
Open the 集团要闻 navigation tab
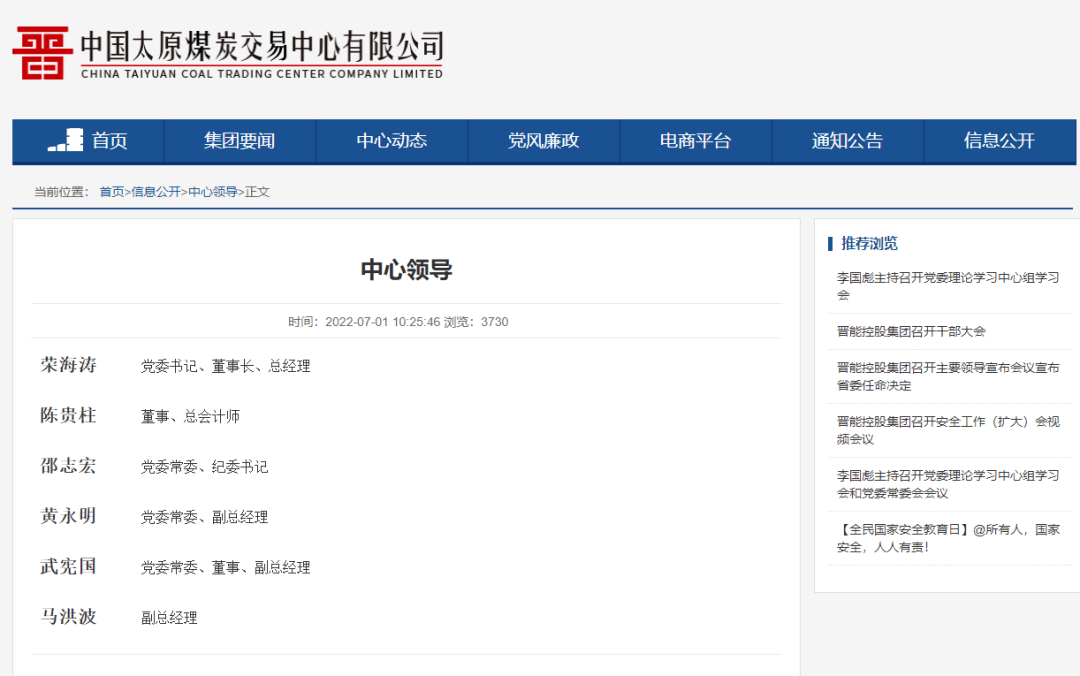(240, 141)
